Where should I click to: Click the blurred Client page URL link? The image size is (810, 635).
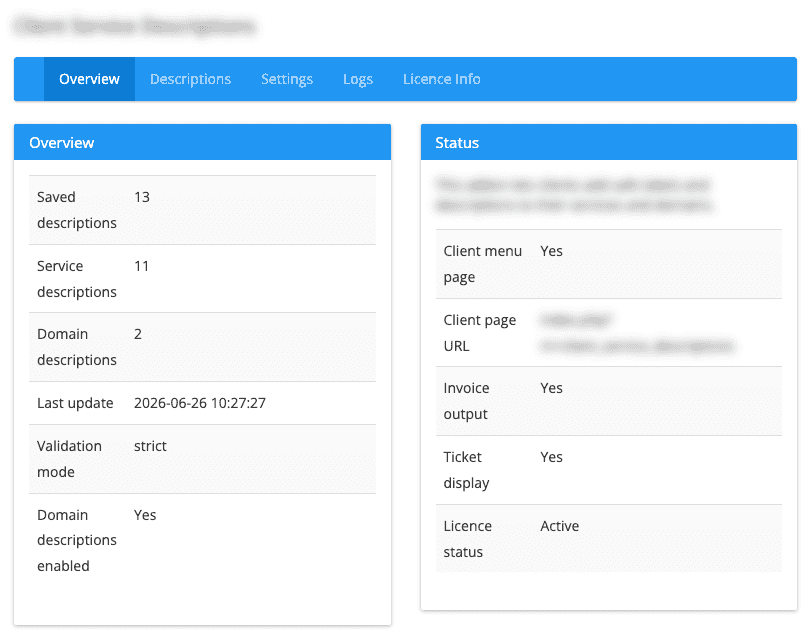coord(637,333)
